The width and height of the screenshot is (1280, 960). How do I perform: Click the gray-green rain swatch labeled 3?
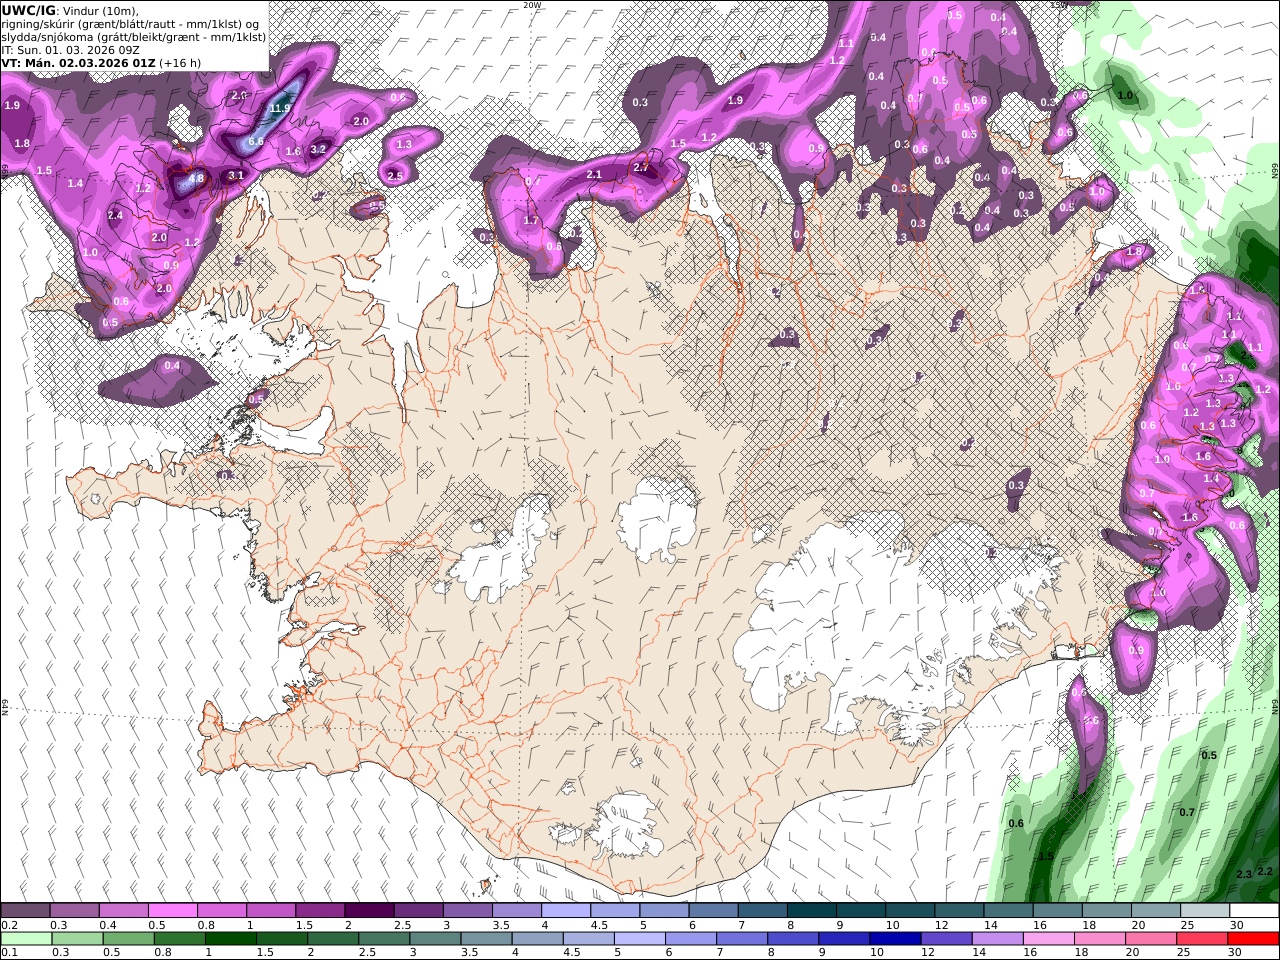point(435,939)
